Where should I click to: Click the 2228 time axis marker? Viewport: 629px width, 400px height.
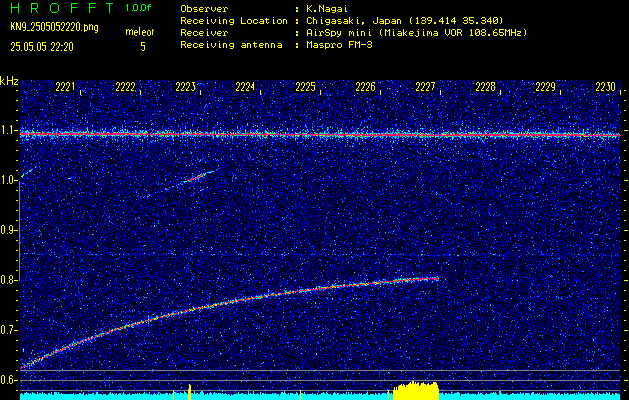pyautogui.click(x=485, y=87)
